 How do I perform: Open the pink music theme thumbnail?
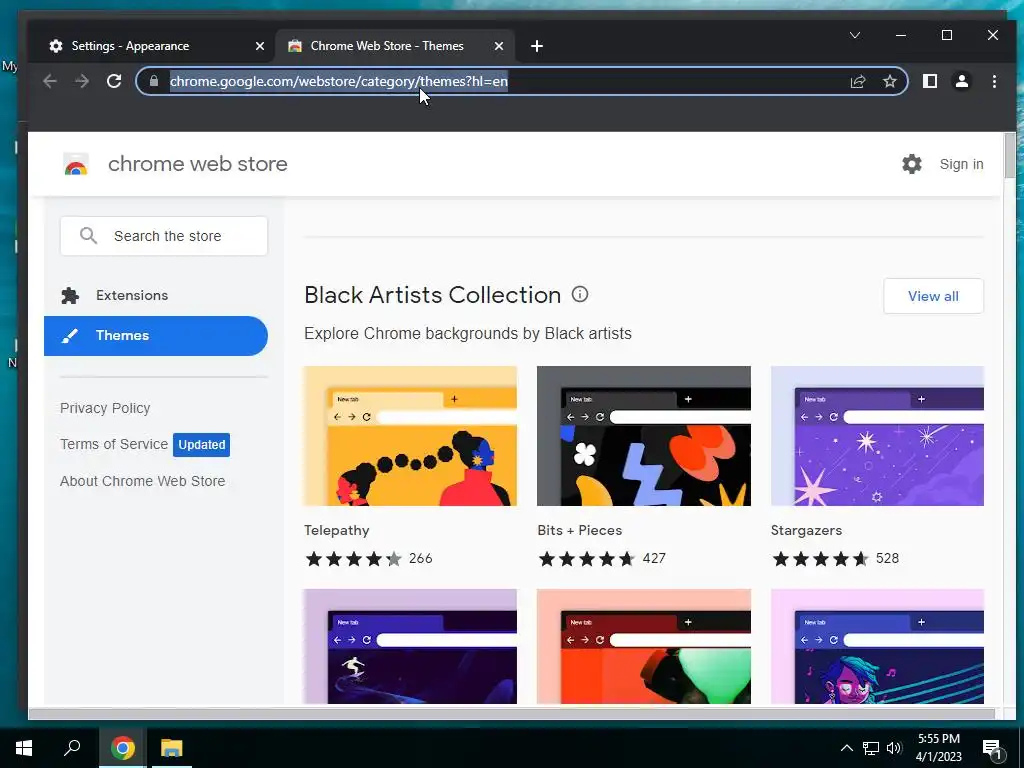coord(877,647)
